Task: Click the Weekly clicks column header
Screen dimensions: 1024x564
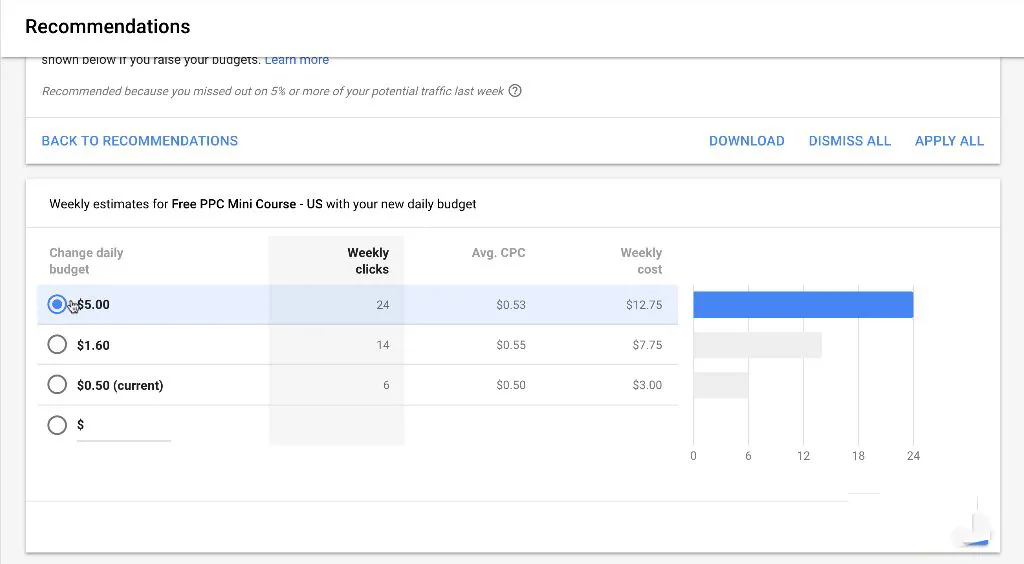Action: point(367,261)
